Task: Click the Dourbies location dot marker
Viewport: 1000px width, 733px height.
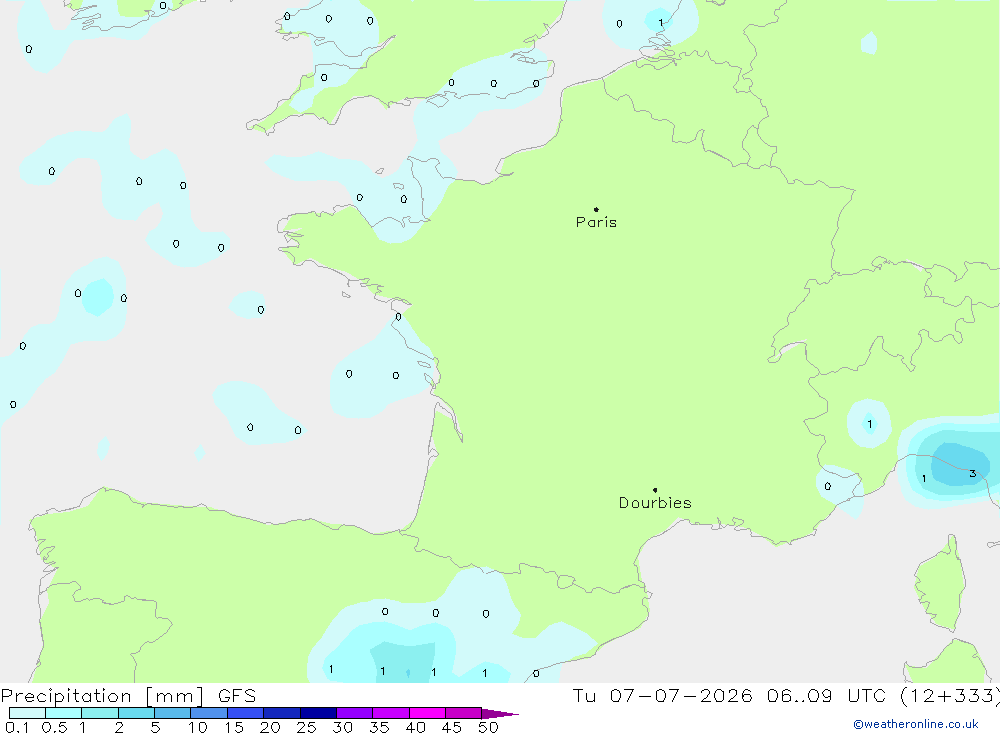Action: [x=655, y=490]
